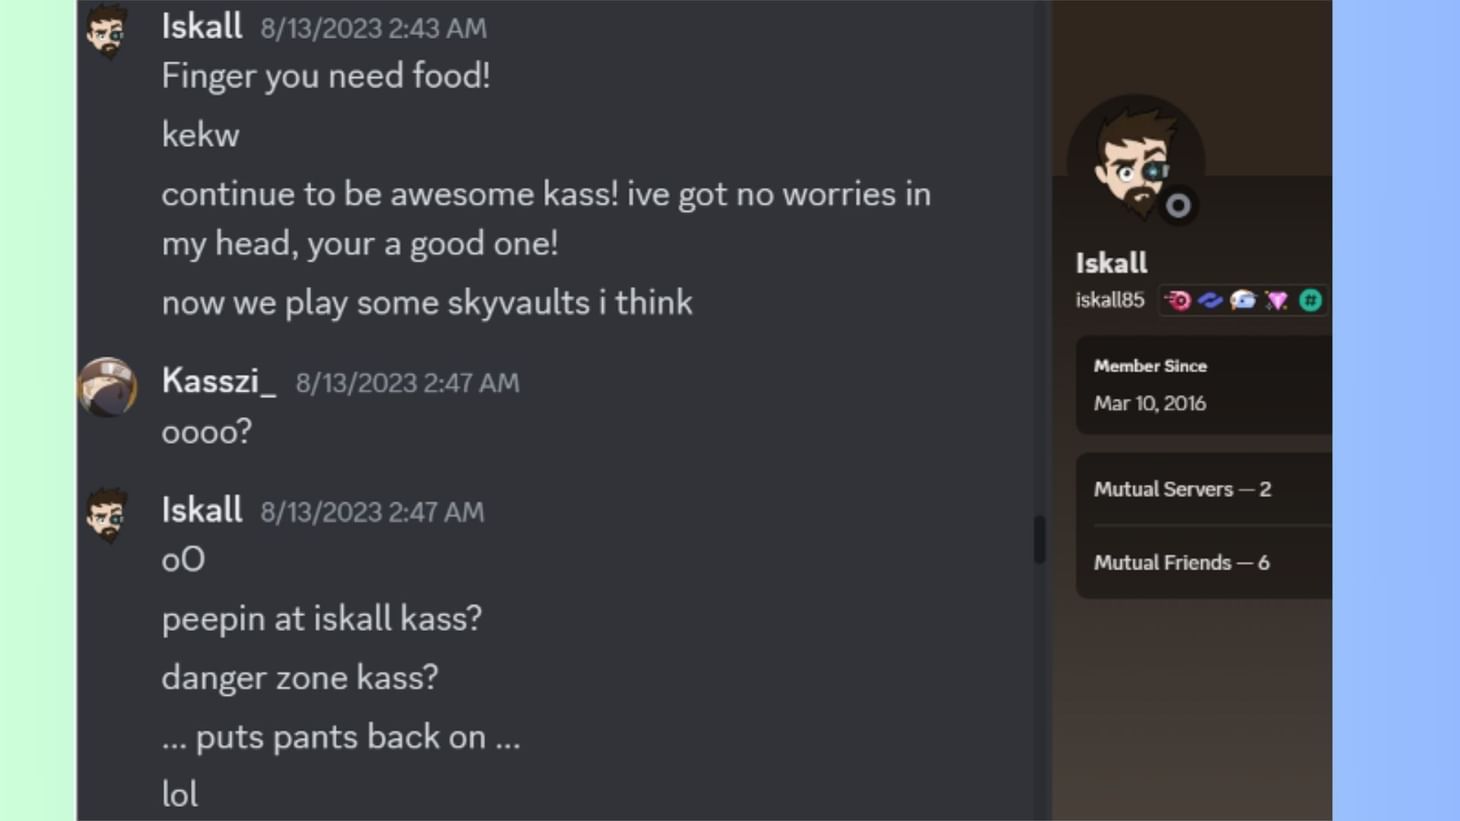1460x821 pixels.
Task: Select the username Kasszi_ in the chat
Action: point(216,380)
